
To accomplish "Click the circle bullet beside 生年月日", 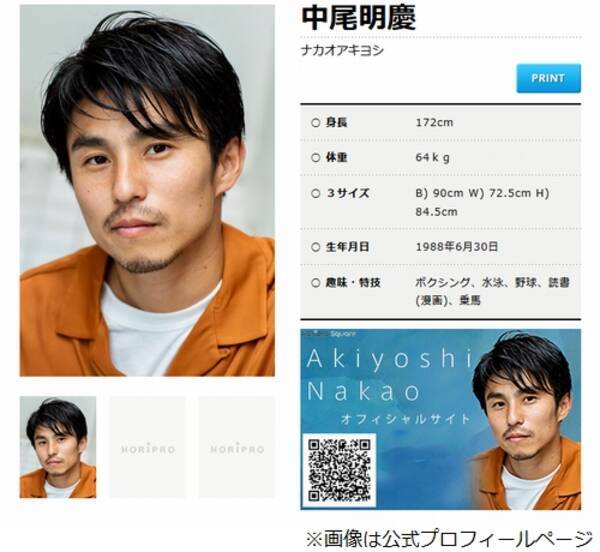I will click(x=316, y=247).
